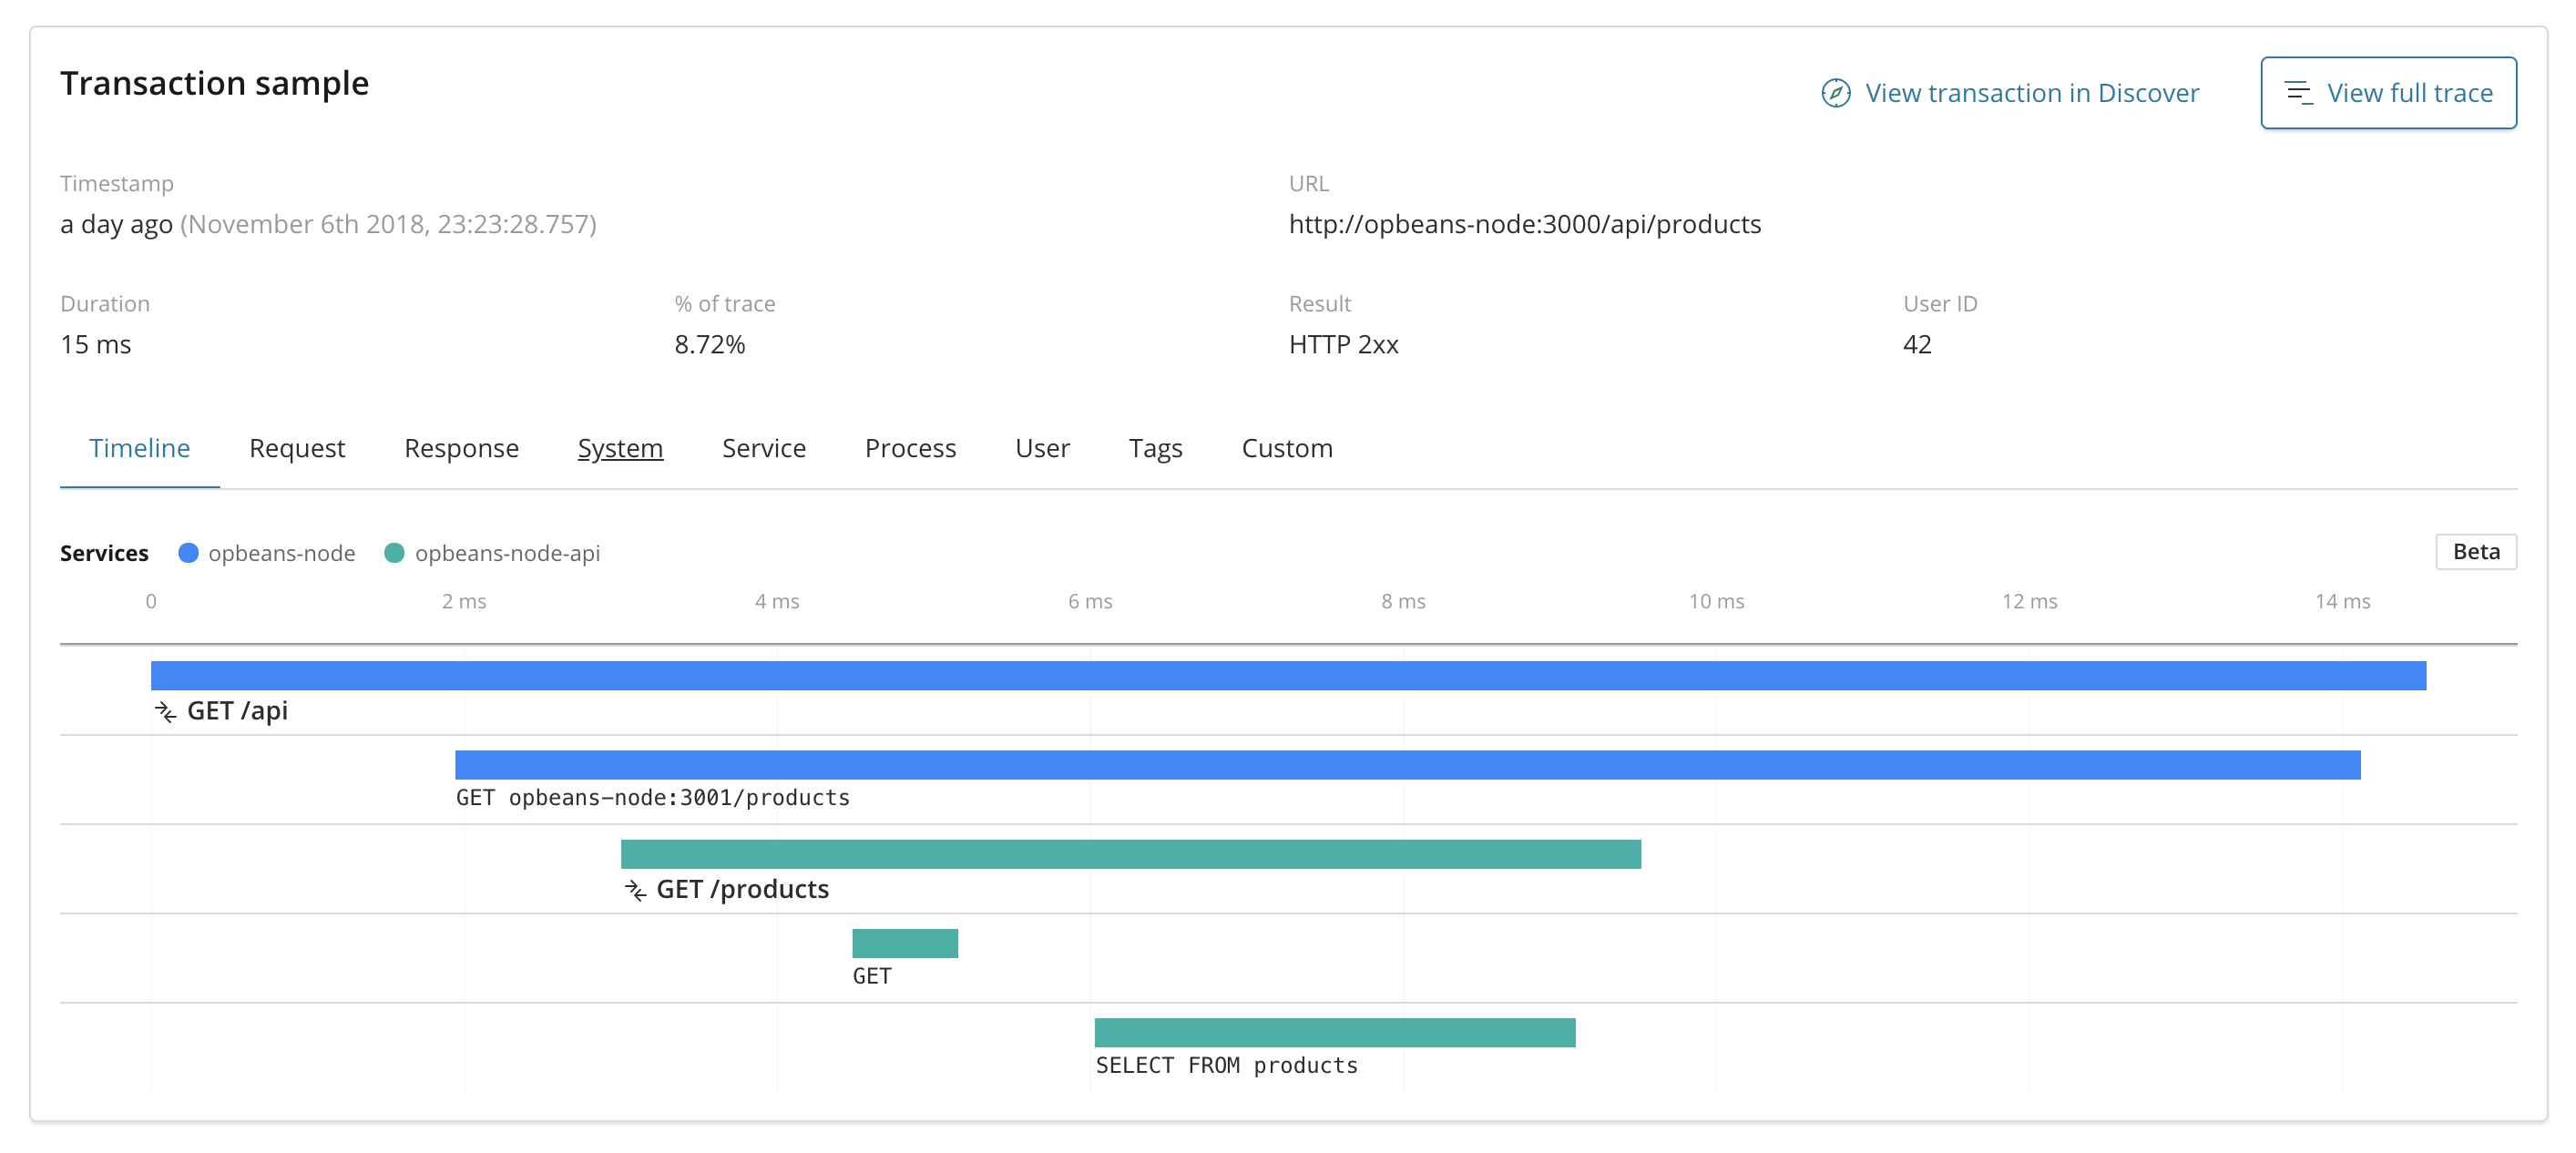Select the GET opbeans-node:3001/products span bar

tap(1407, 765)
